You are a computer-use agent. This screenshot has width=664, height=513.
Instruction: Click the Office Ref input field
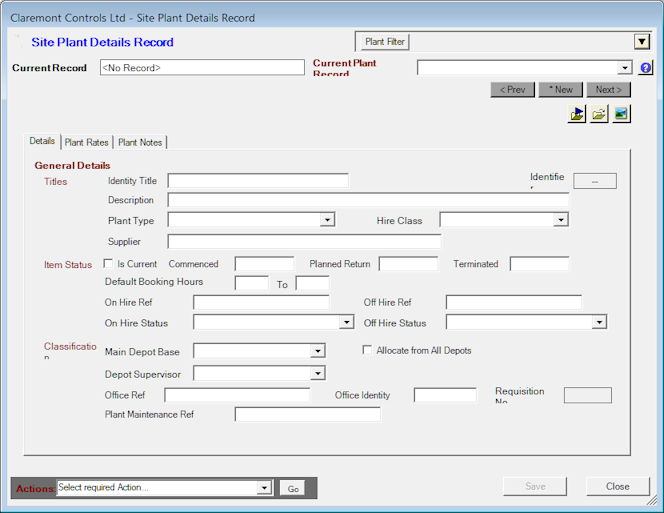point(237,395)
